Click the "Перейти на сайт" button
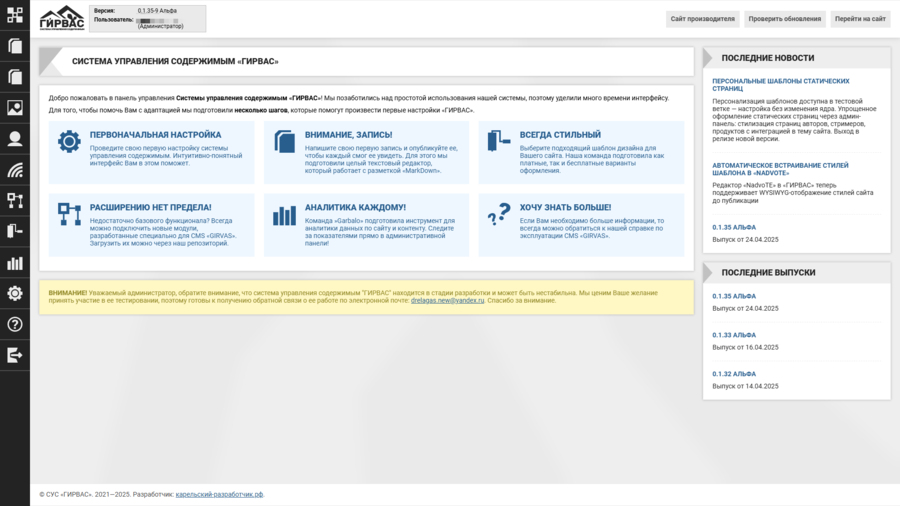Viewport: 900px width, 506px height. (859, 19)
